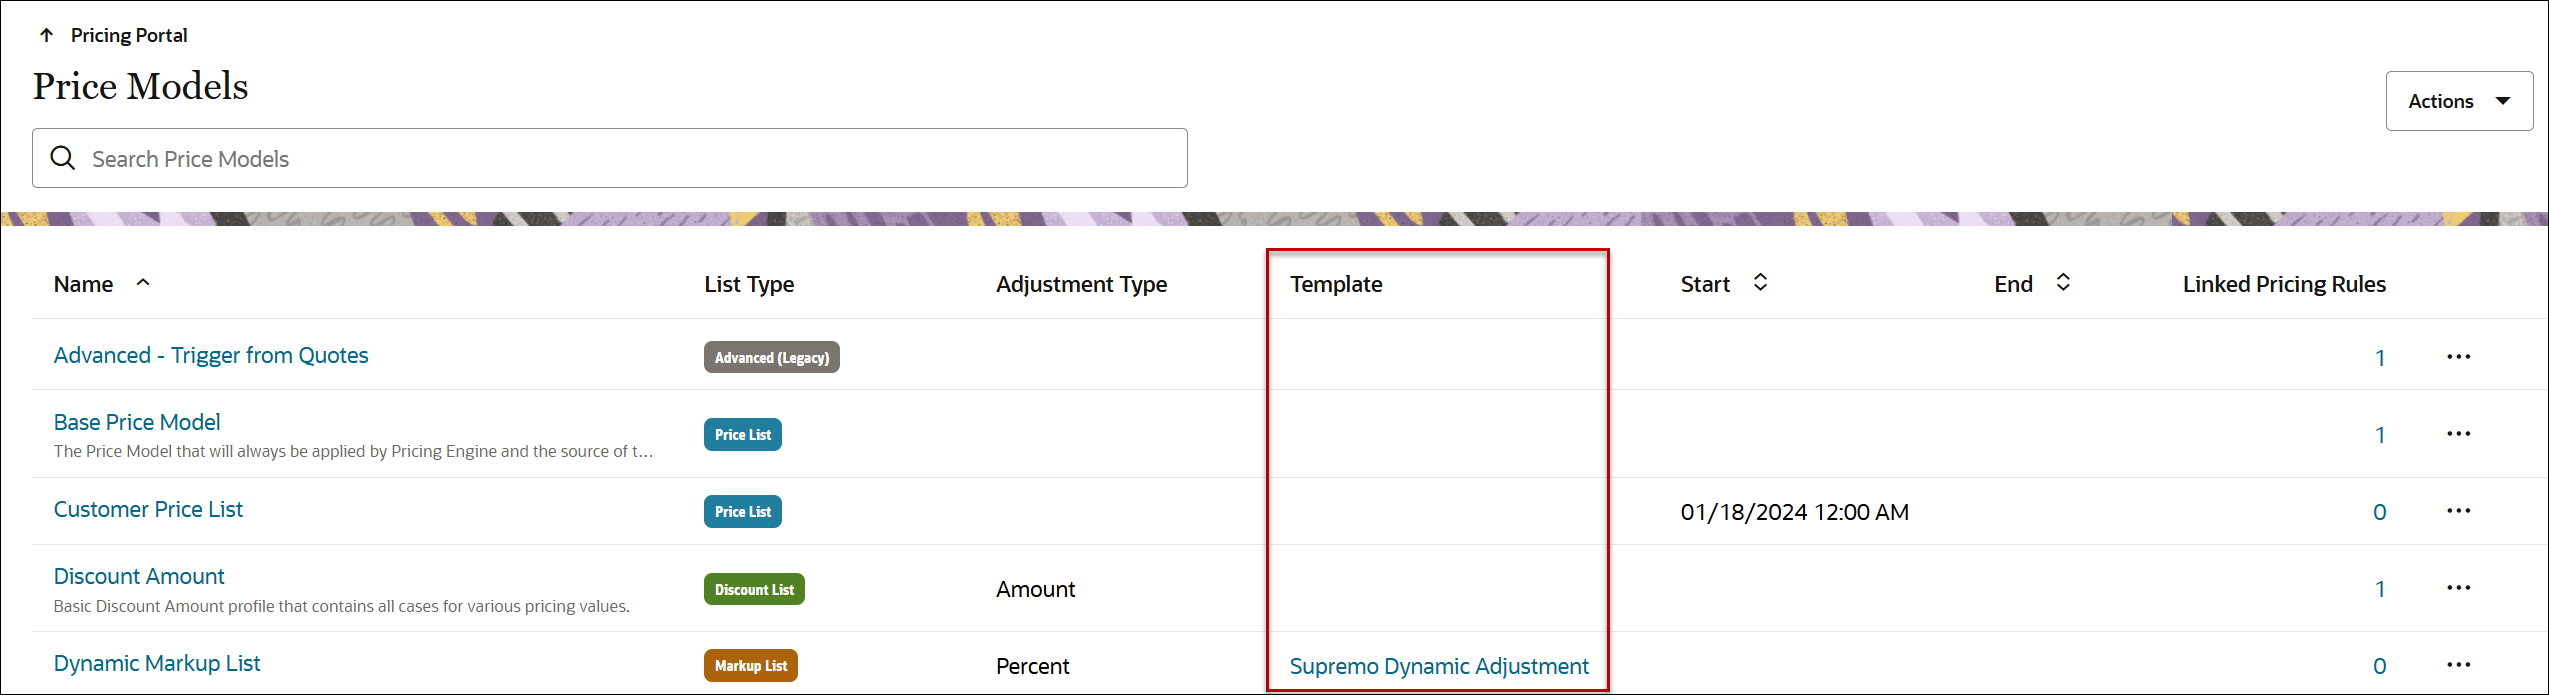Open the Customer Price List link
The width and height of the screenshot is (2549, 695).
pos(148,509)
